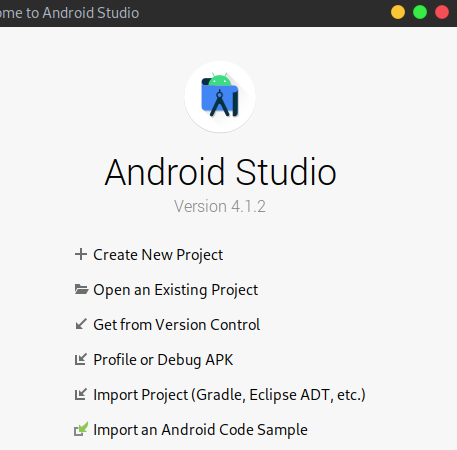Image resolution: width=457 pixels, height=450 pixels.
Task: Select Import Project (Gradle, Eclipse ADT, etc.)
Action: tap(229, 395)
